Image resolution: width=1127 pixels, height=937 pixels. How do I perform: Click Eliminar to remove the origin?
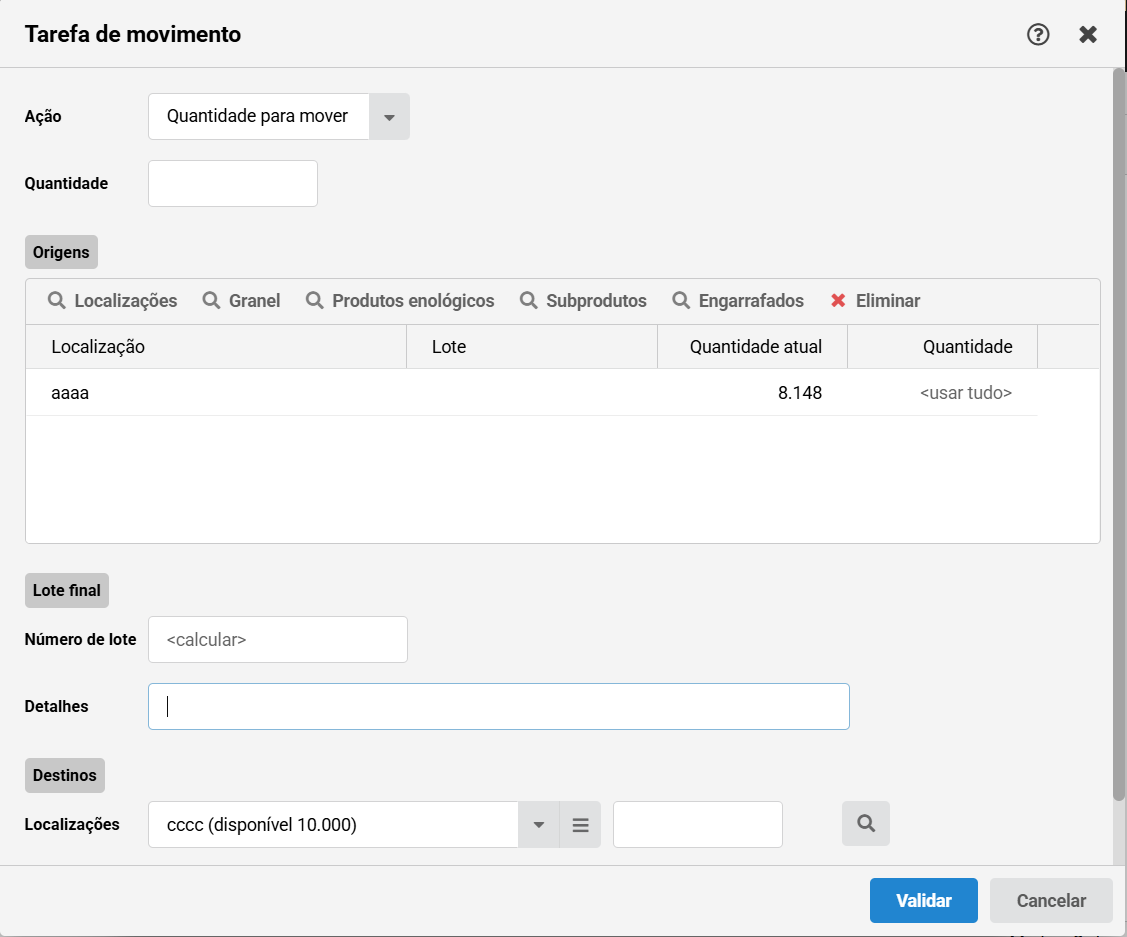tap(875, 300)
